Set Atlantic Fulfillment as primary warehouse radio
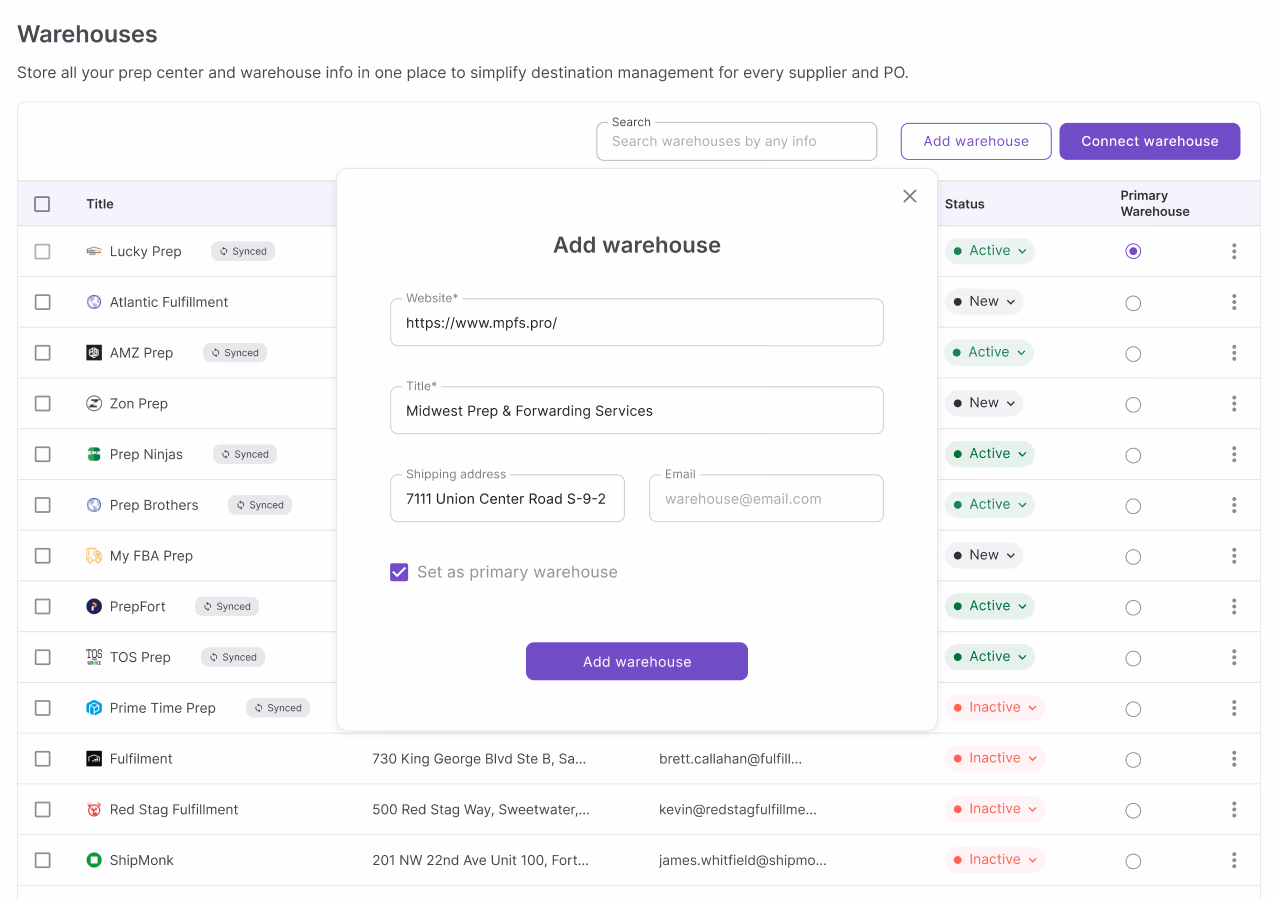Screen dimensions: 1274x900 (x=1133, y=303)
